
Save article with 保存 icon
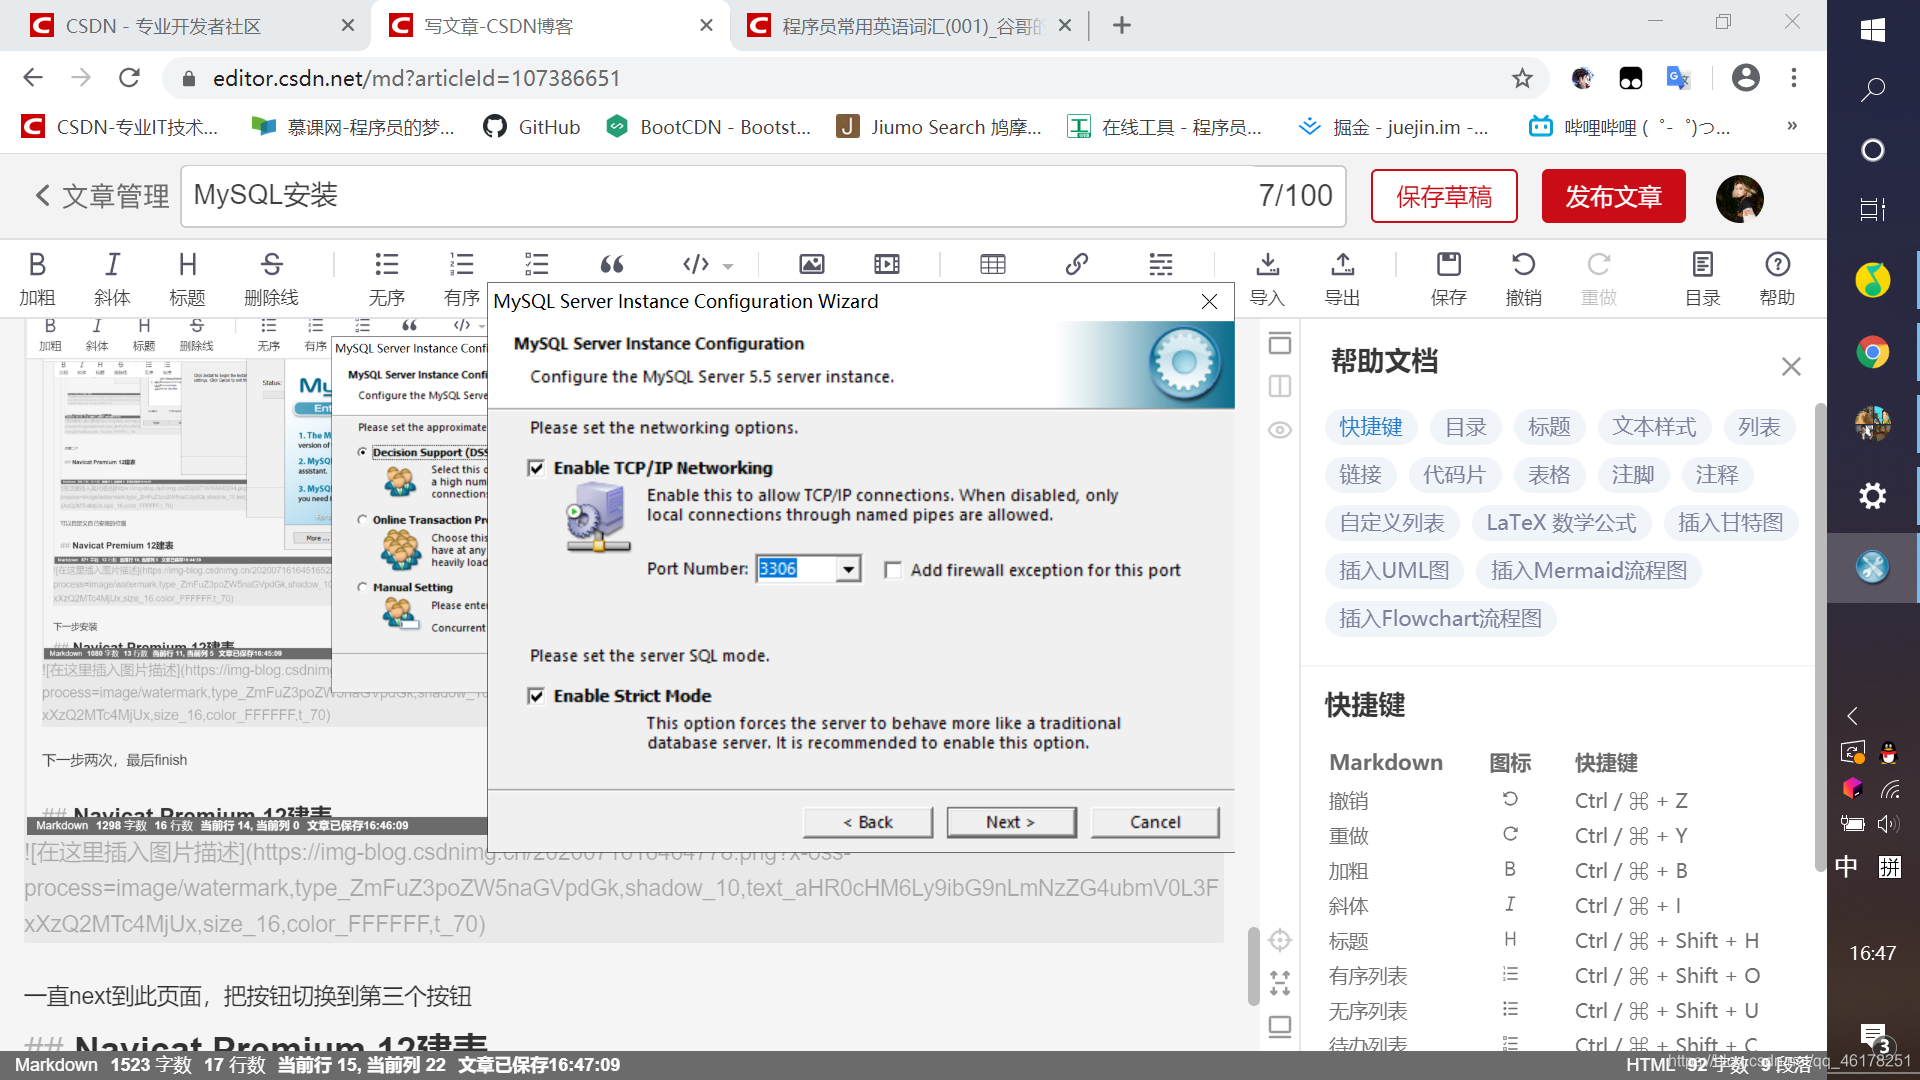(x=1449, y=278)
